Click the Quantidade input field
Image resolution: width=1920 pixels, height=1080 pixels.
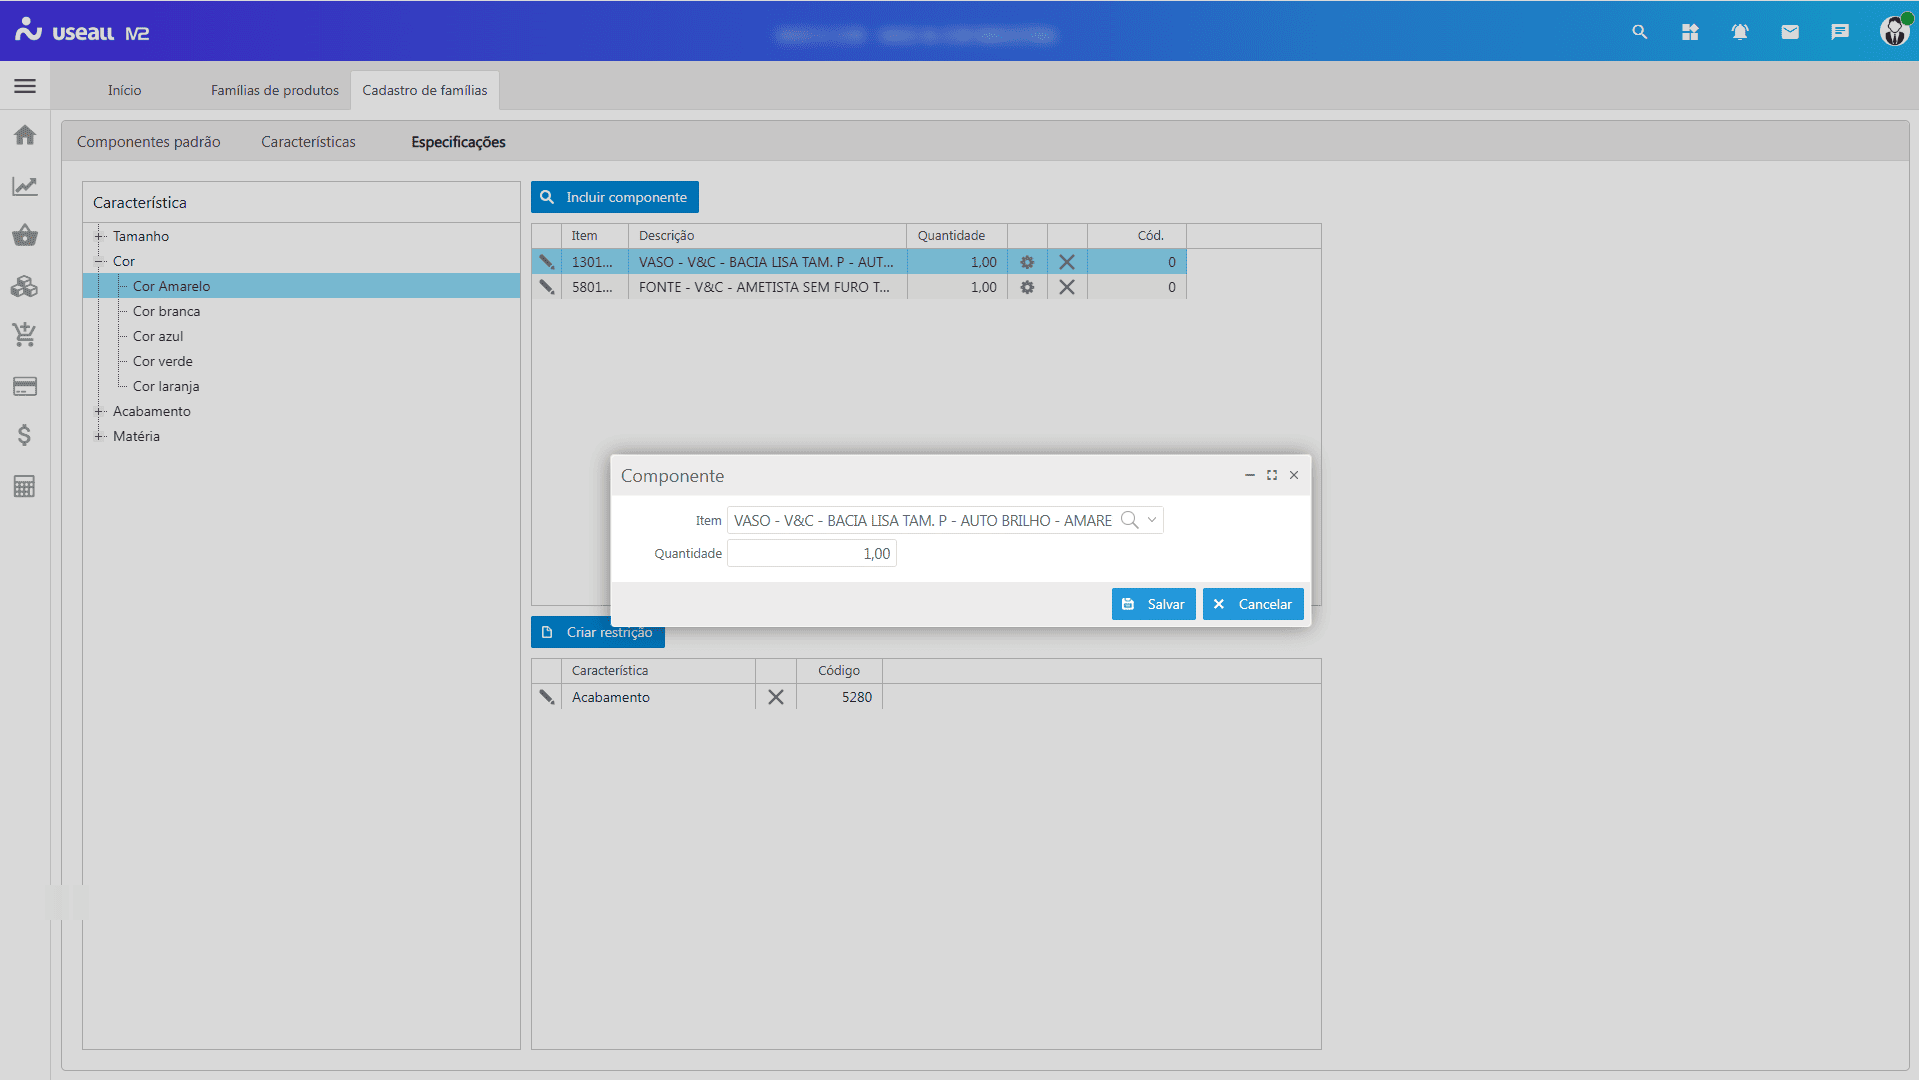811,554
